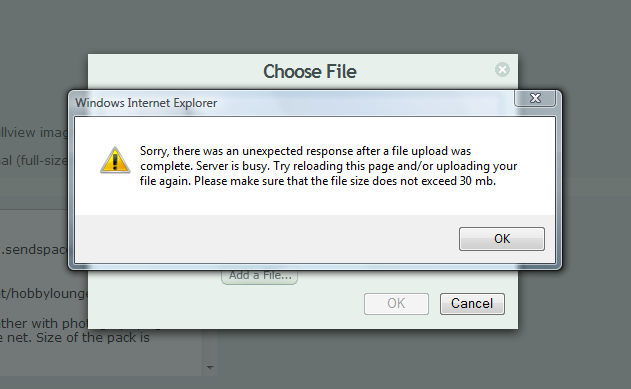This screenshot has height=389, width=631.
Task: Click the "al (full-size" background text
Action: point(34,161)
